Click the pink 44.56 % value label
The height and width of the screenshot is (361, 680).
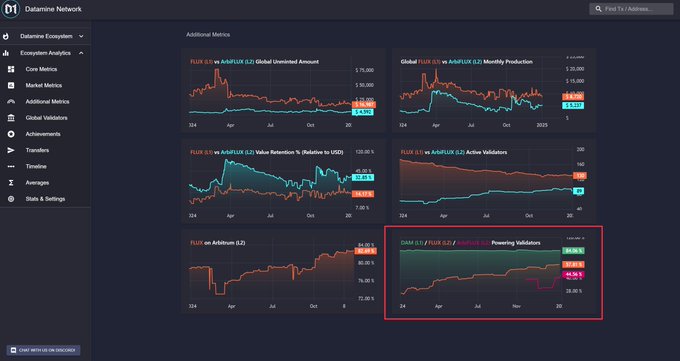pos(573,274)
